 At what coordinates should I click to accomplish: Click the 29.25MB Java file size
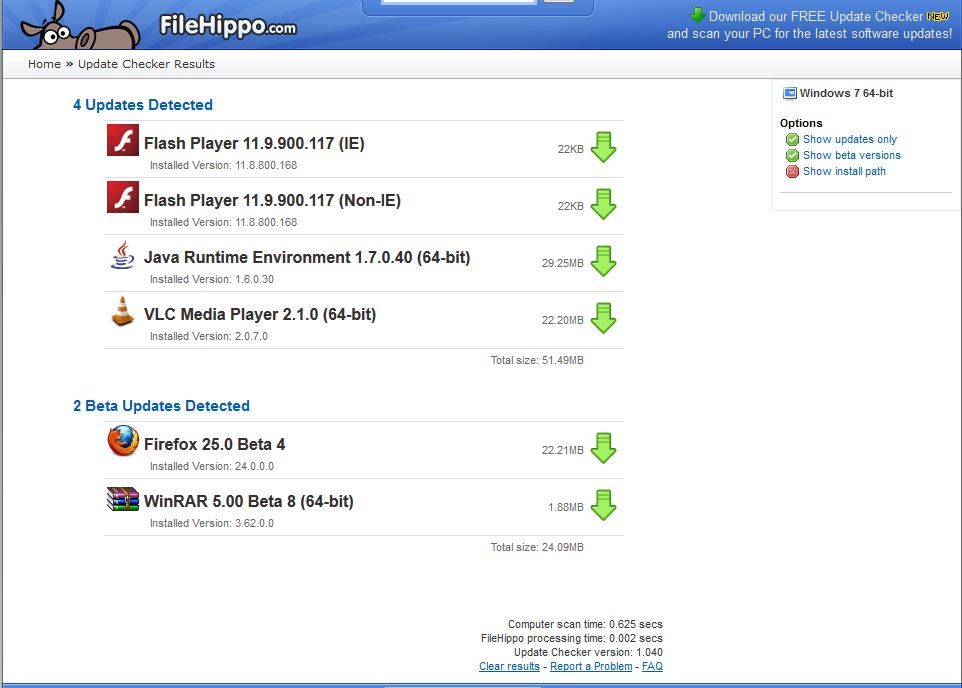pyautogui.click(x=563, y=263)
